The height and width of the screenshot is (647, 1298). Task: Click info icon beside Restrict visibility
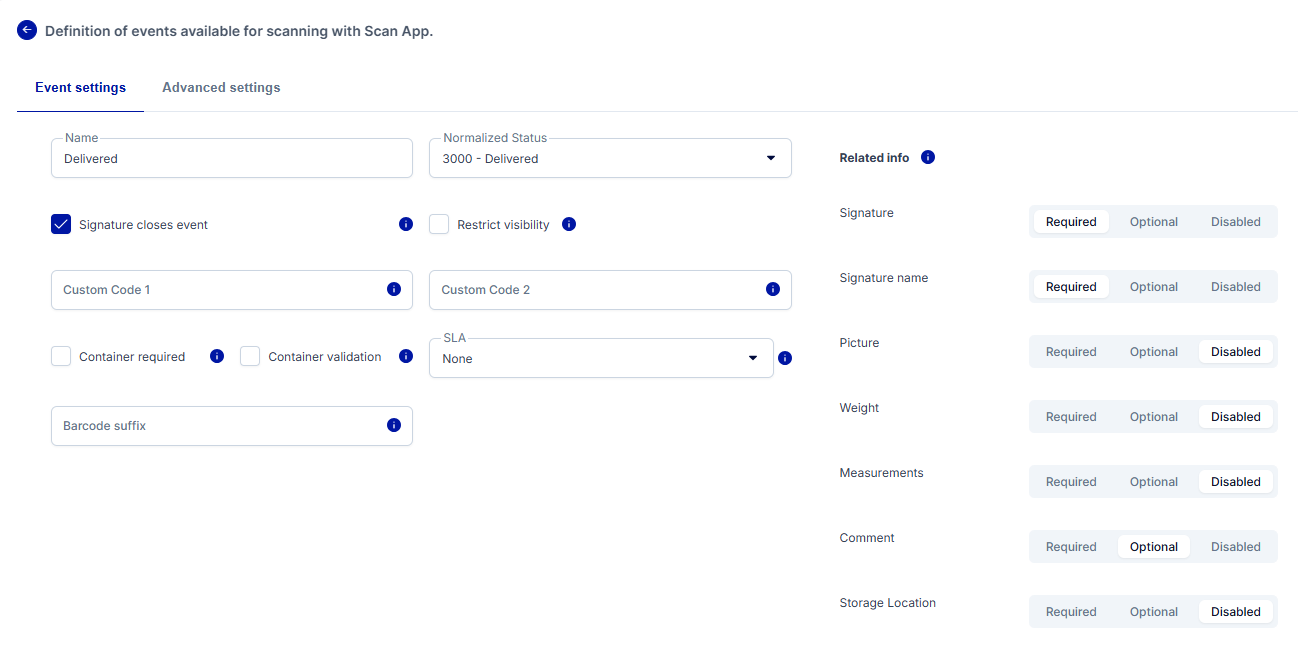pyautogui.click(x=569, y=224)
